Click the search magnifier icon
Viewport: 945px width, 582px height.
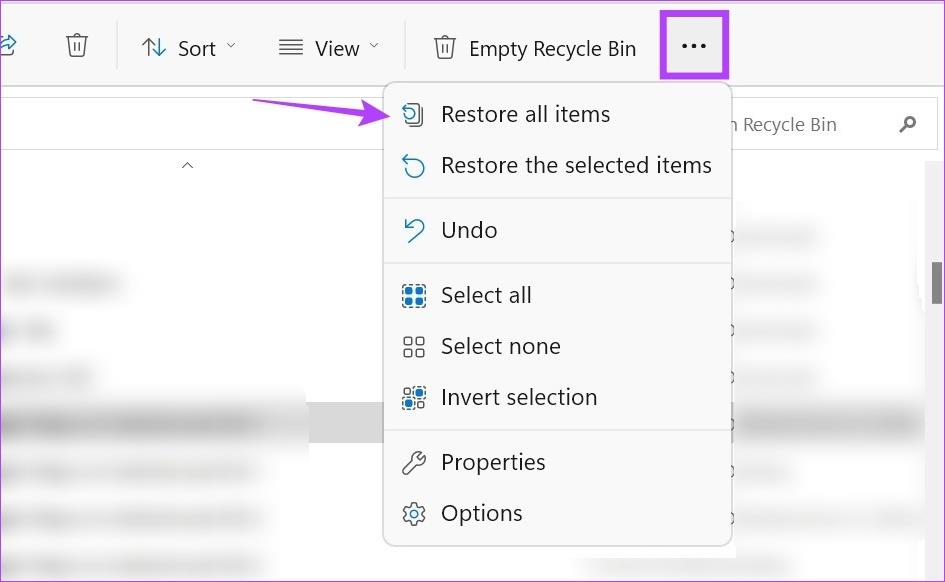coord(907,124)
